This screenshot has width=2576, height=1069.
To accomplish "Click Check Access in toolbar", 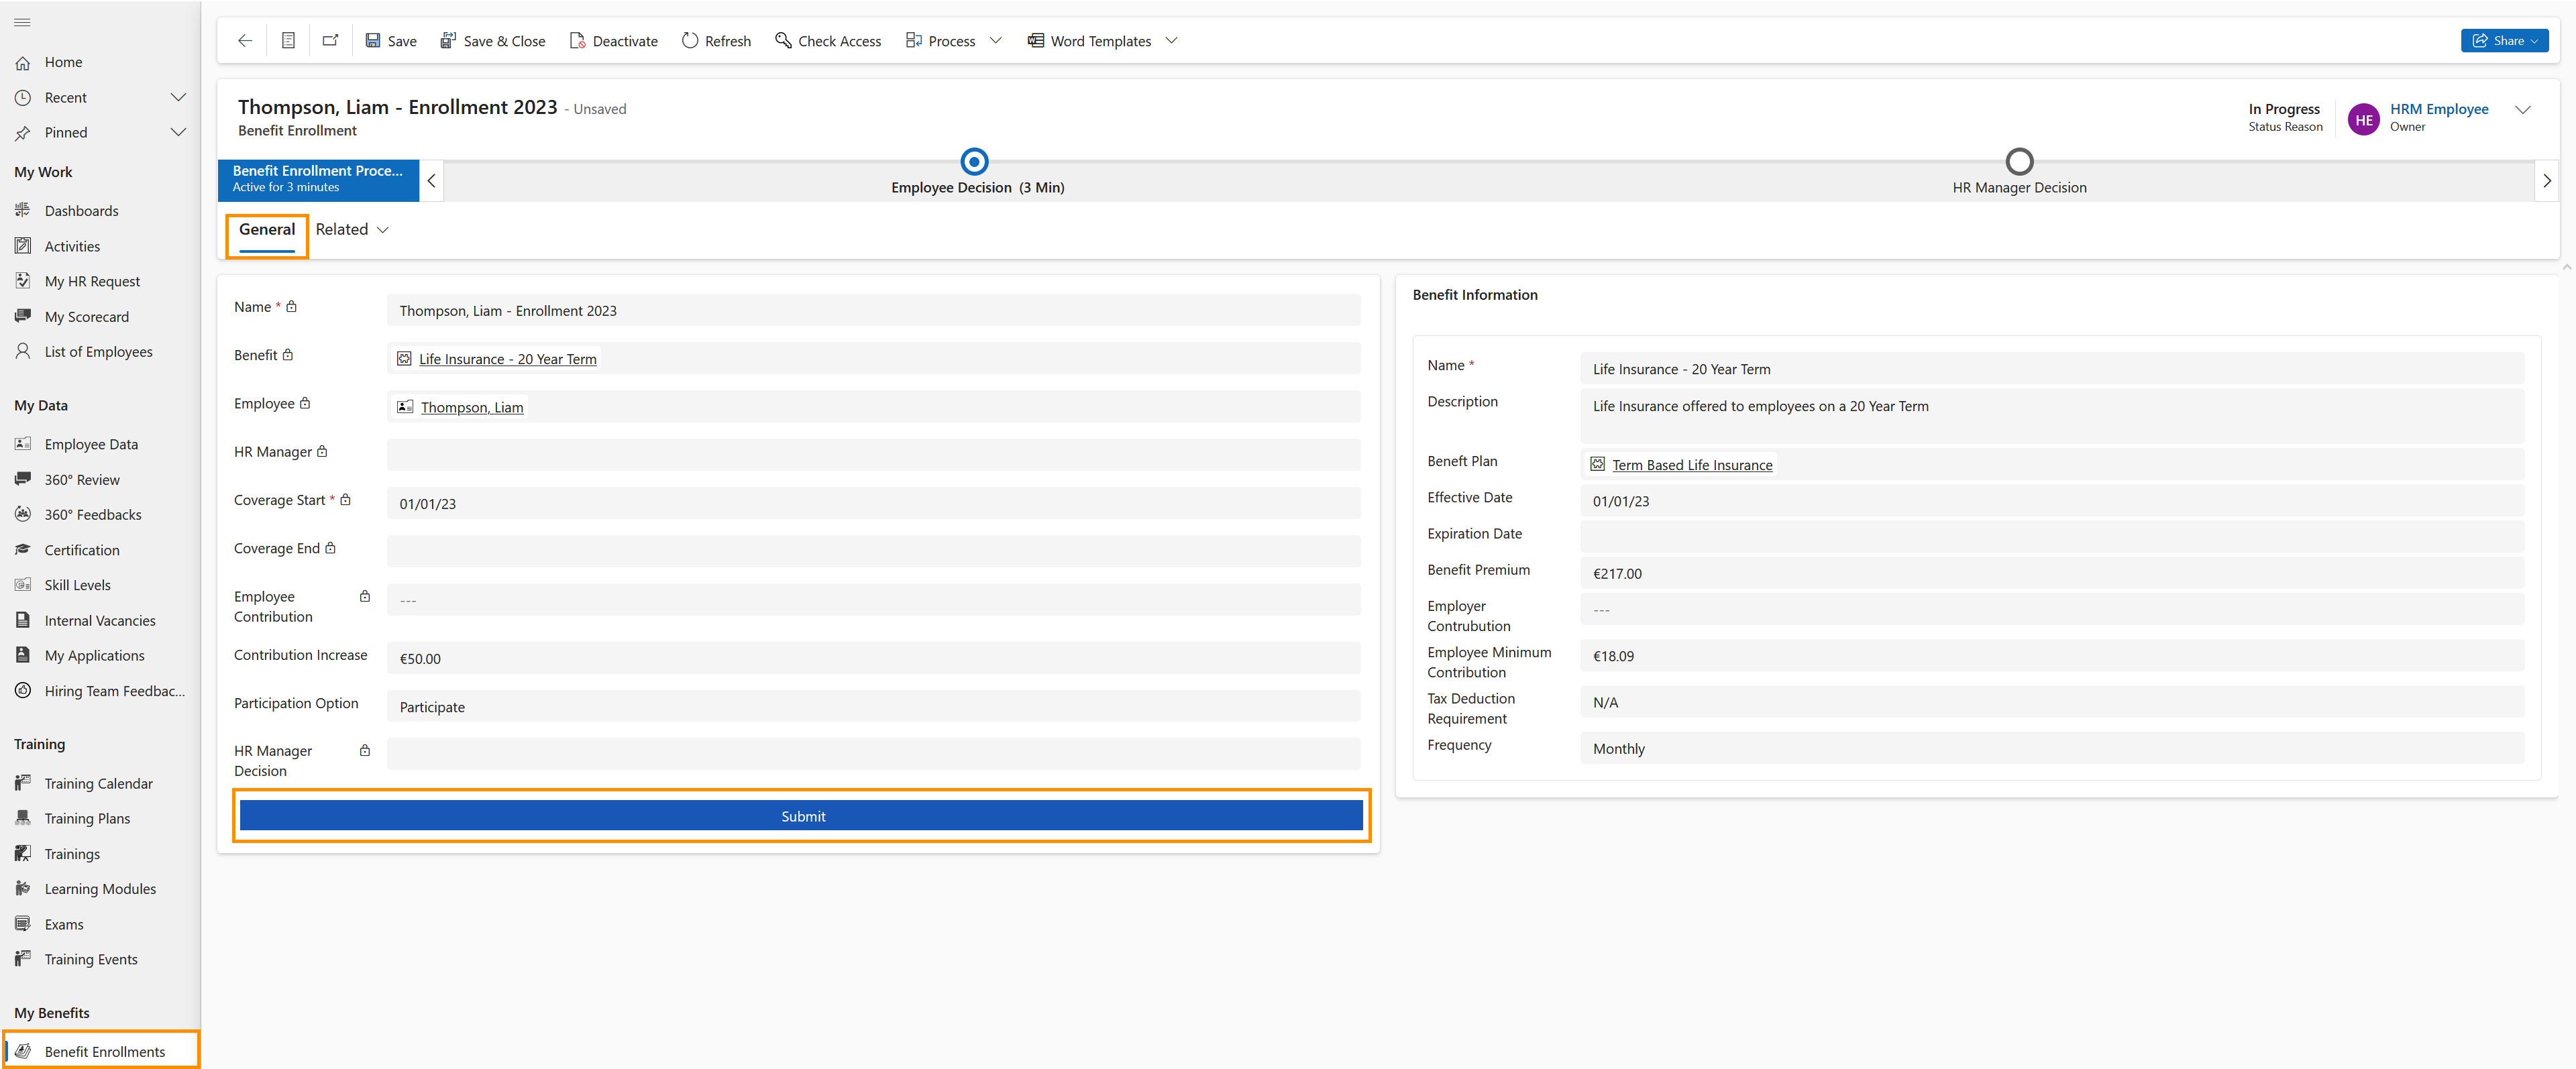I will click(828, 41).
